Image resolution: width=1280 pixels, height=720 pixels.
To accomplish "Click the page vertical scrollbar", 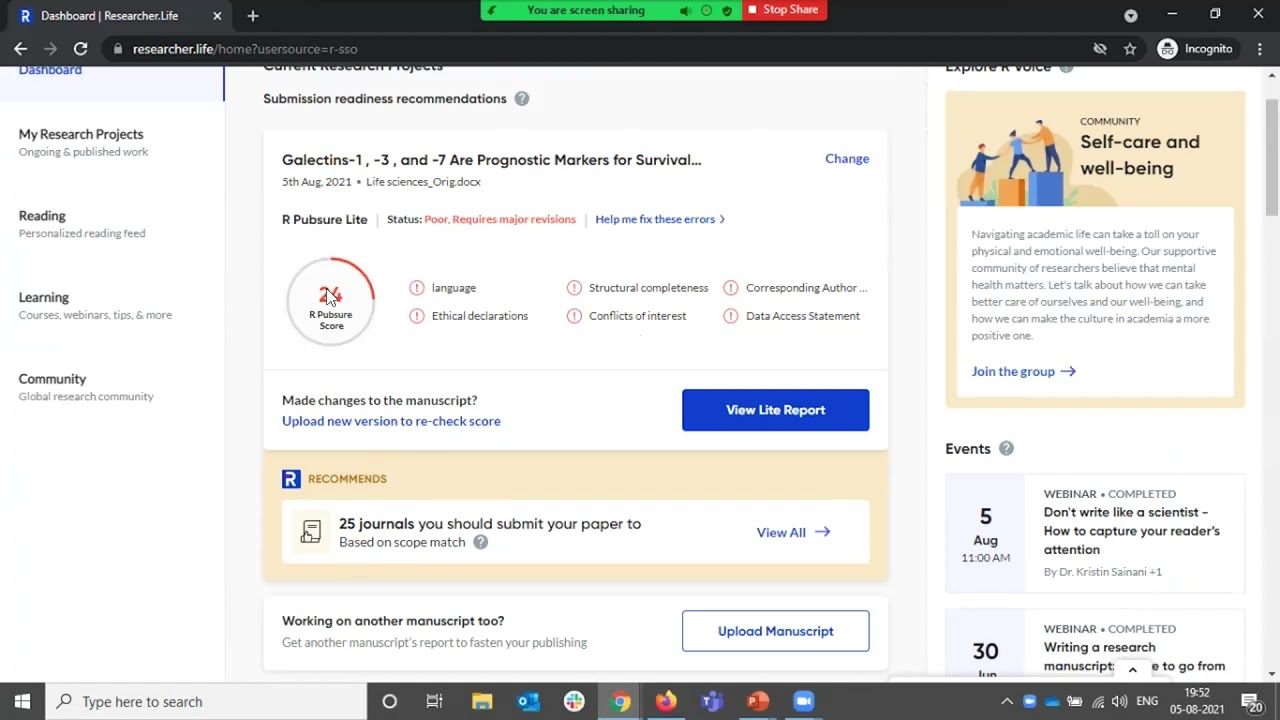I will [1271, 157].
